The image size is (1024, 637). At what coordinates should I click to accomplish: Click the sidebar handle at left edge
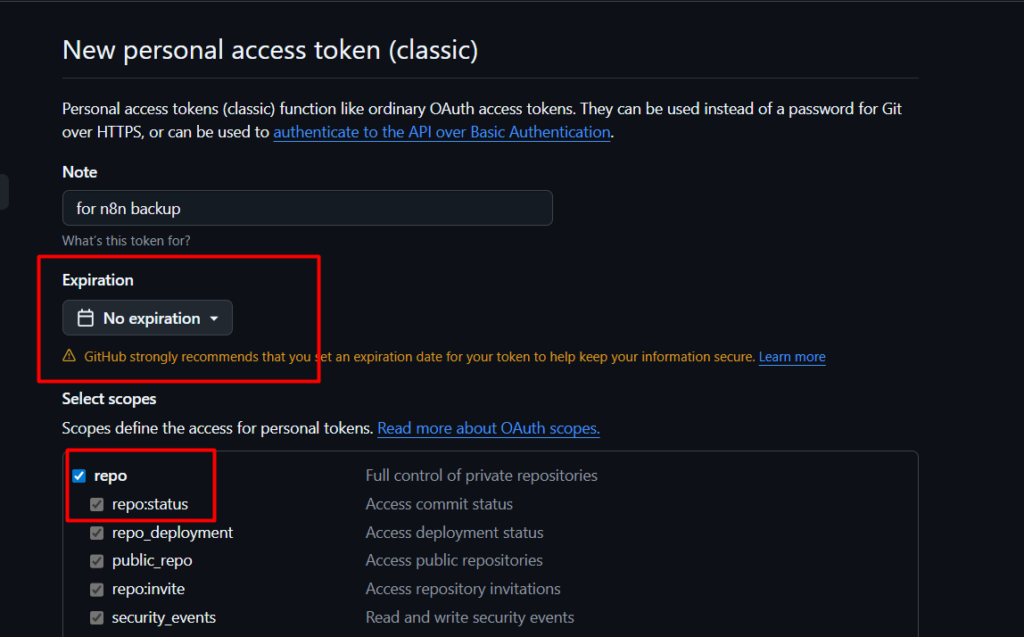coord(4,192)
